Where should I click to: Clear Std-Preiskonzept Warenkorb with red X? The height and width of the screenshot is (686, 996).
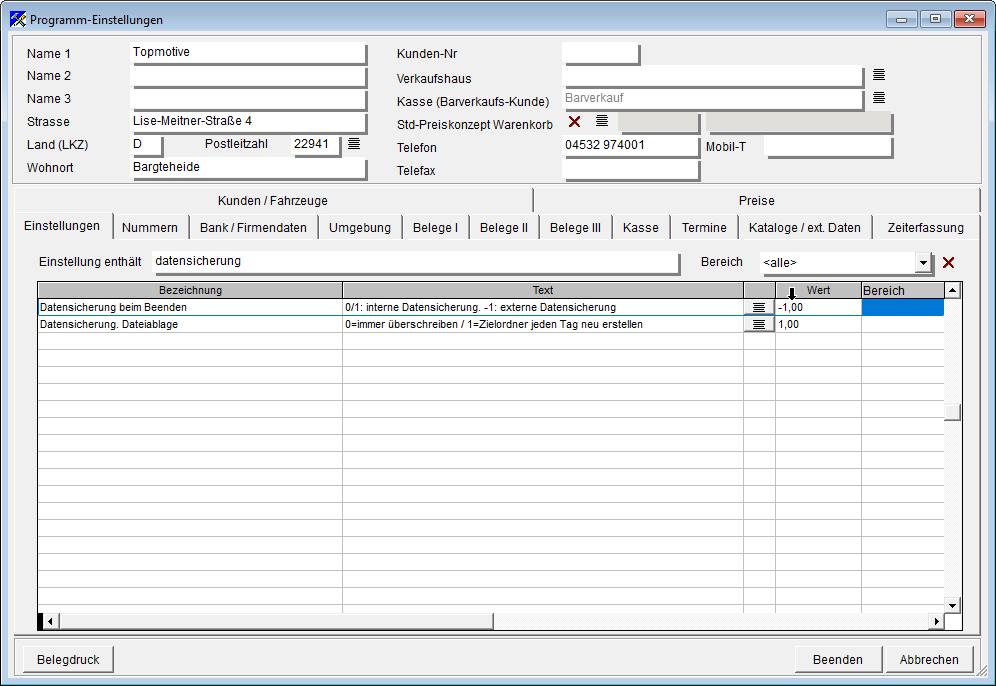click(574, 121)
